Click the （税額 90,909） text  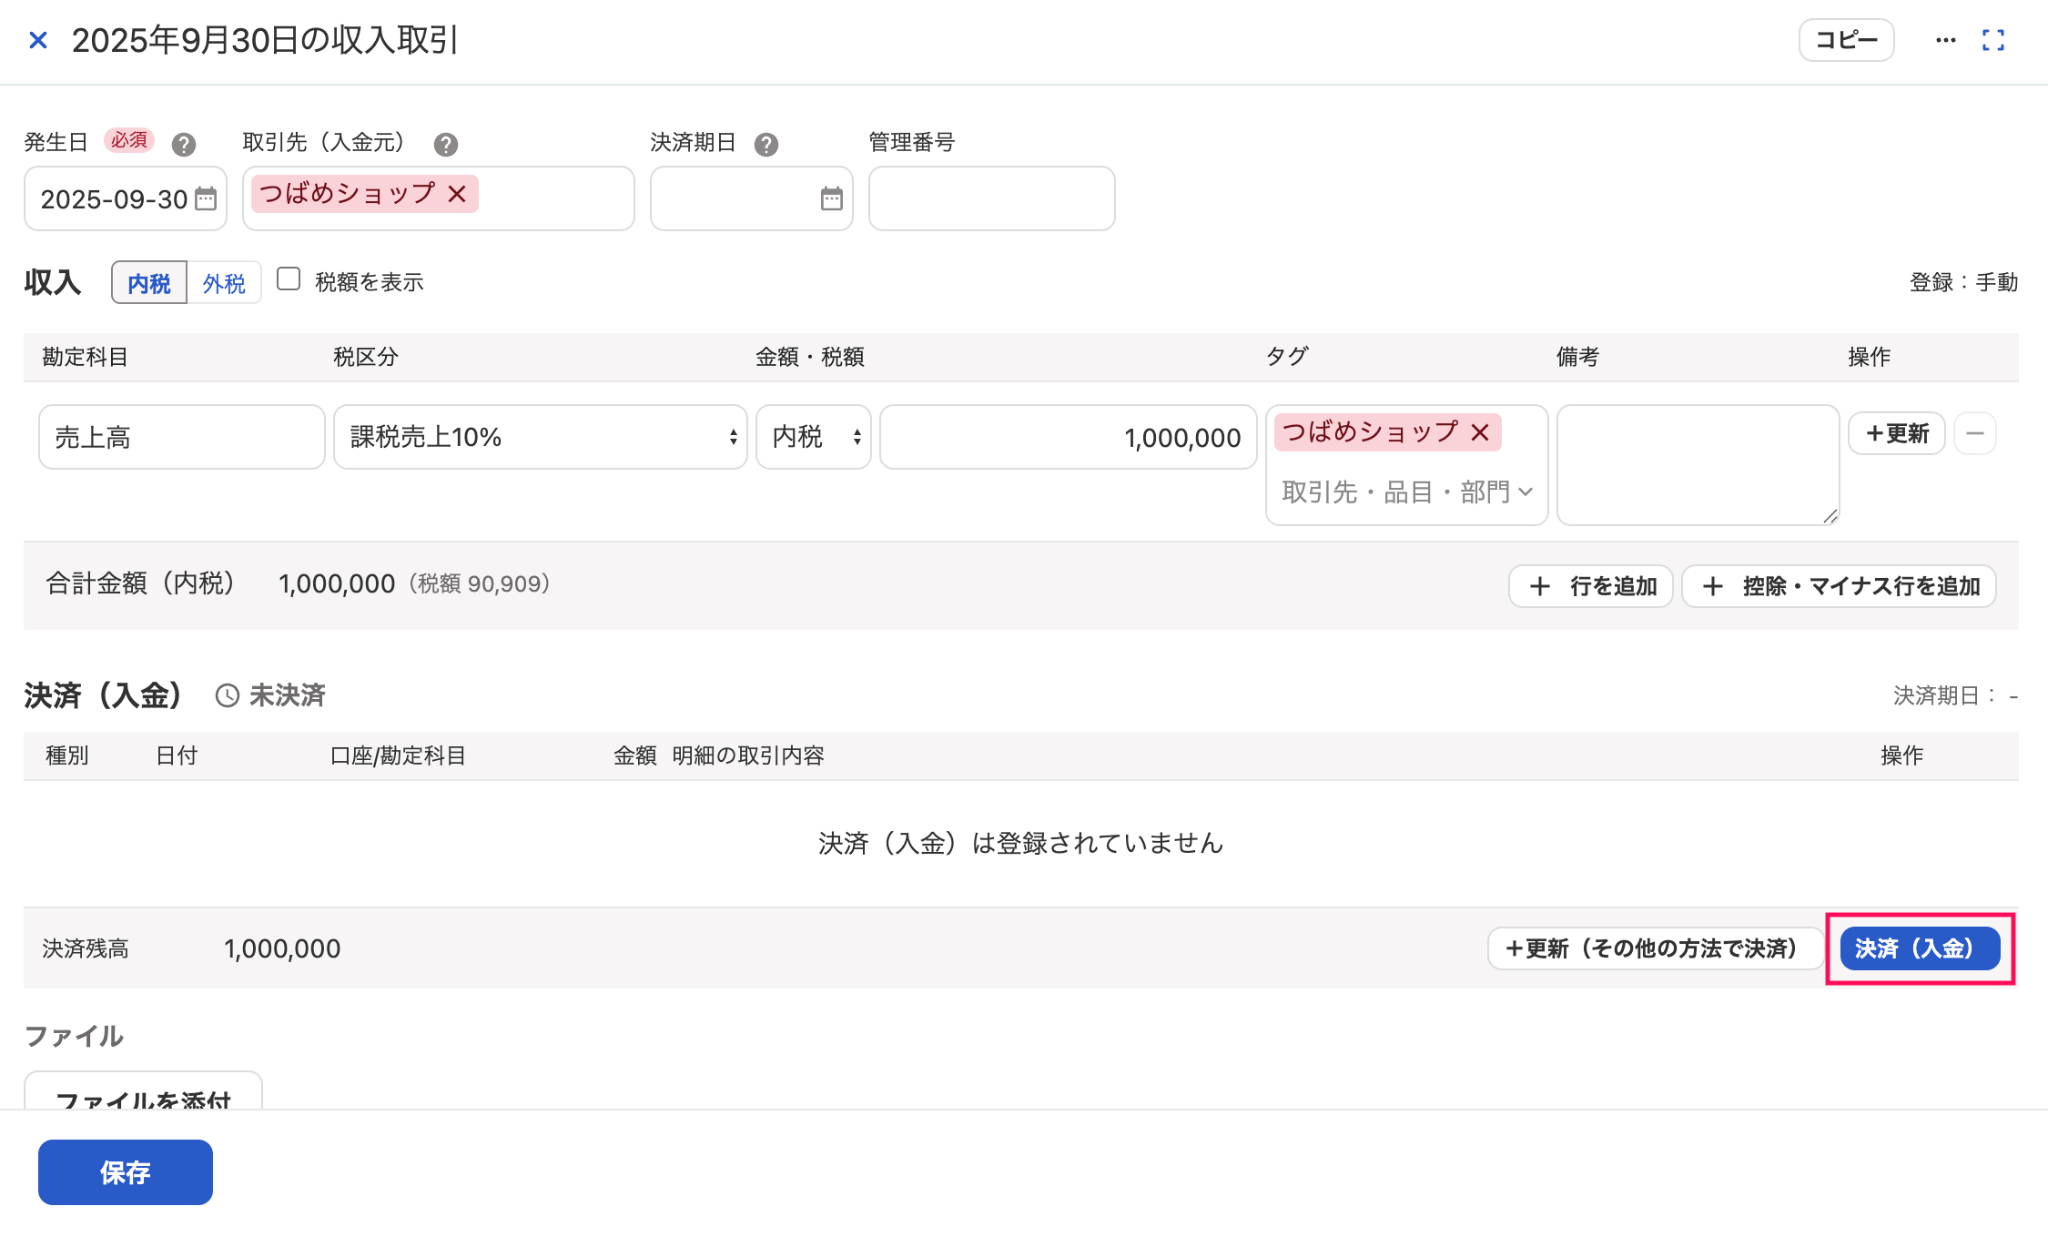(479, 584)
